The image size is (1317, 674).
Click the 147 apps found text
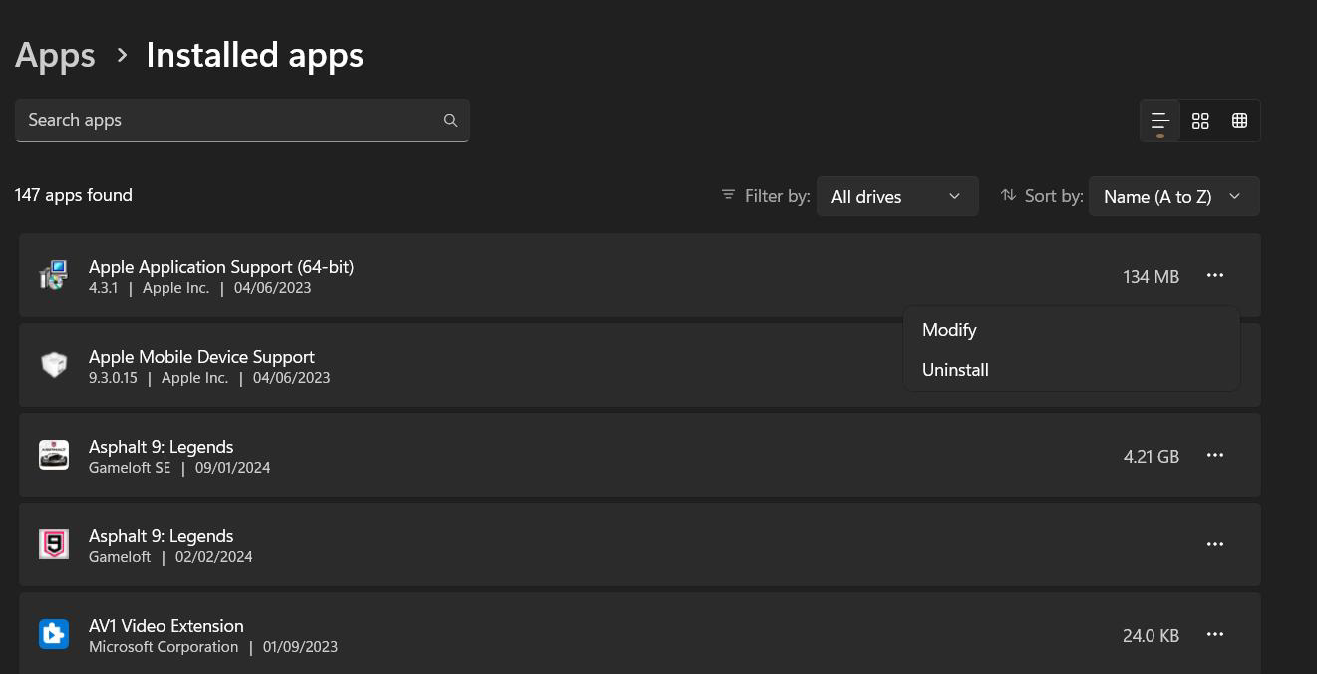click(x=74, y=195)
